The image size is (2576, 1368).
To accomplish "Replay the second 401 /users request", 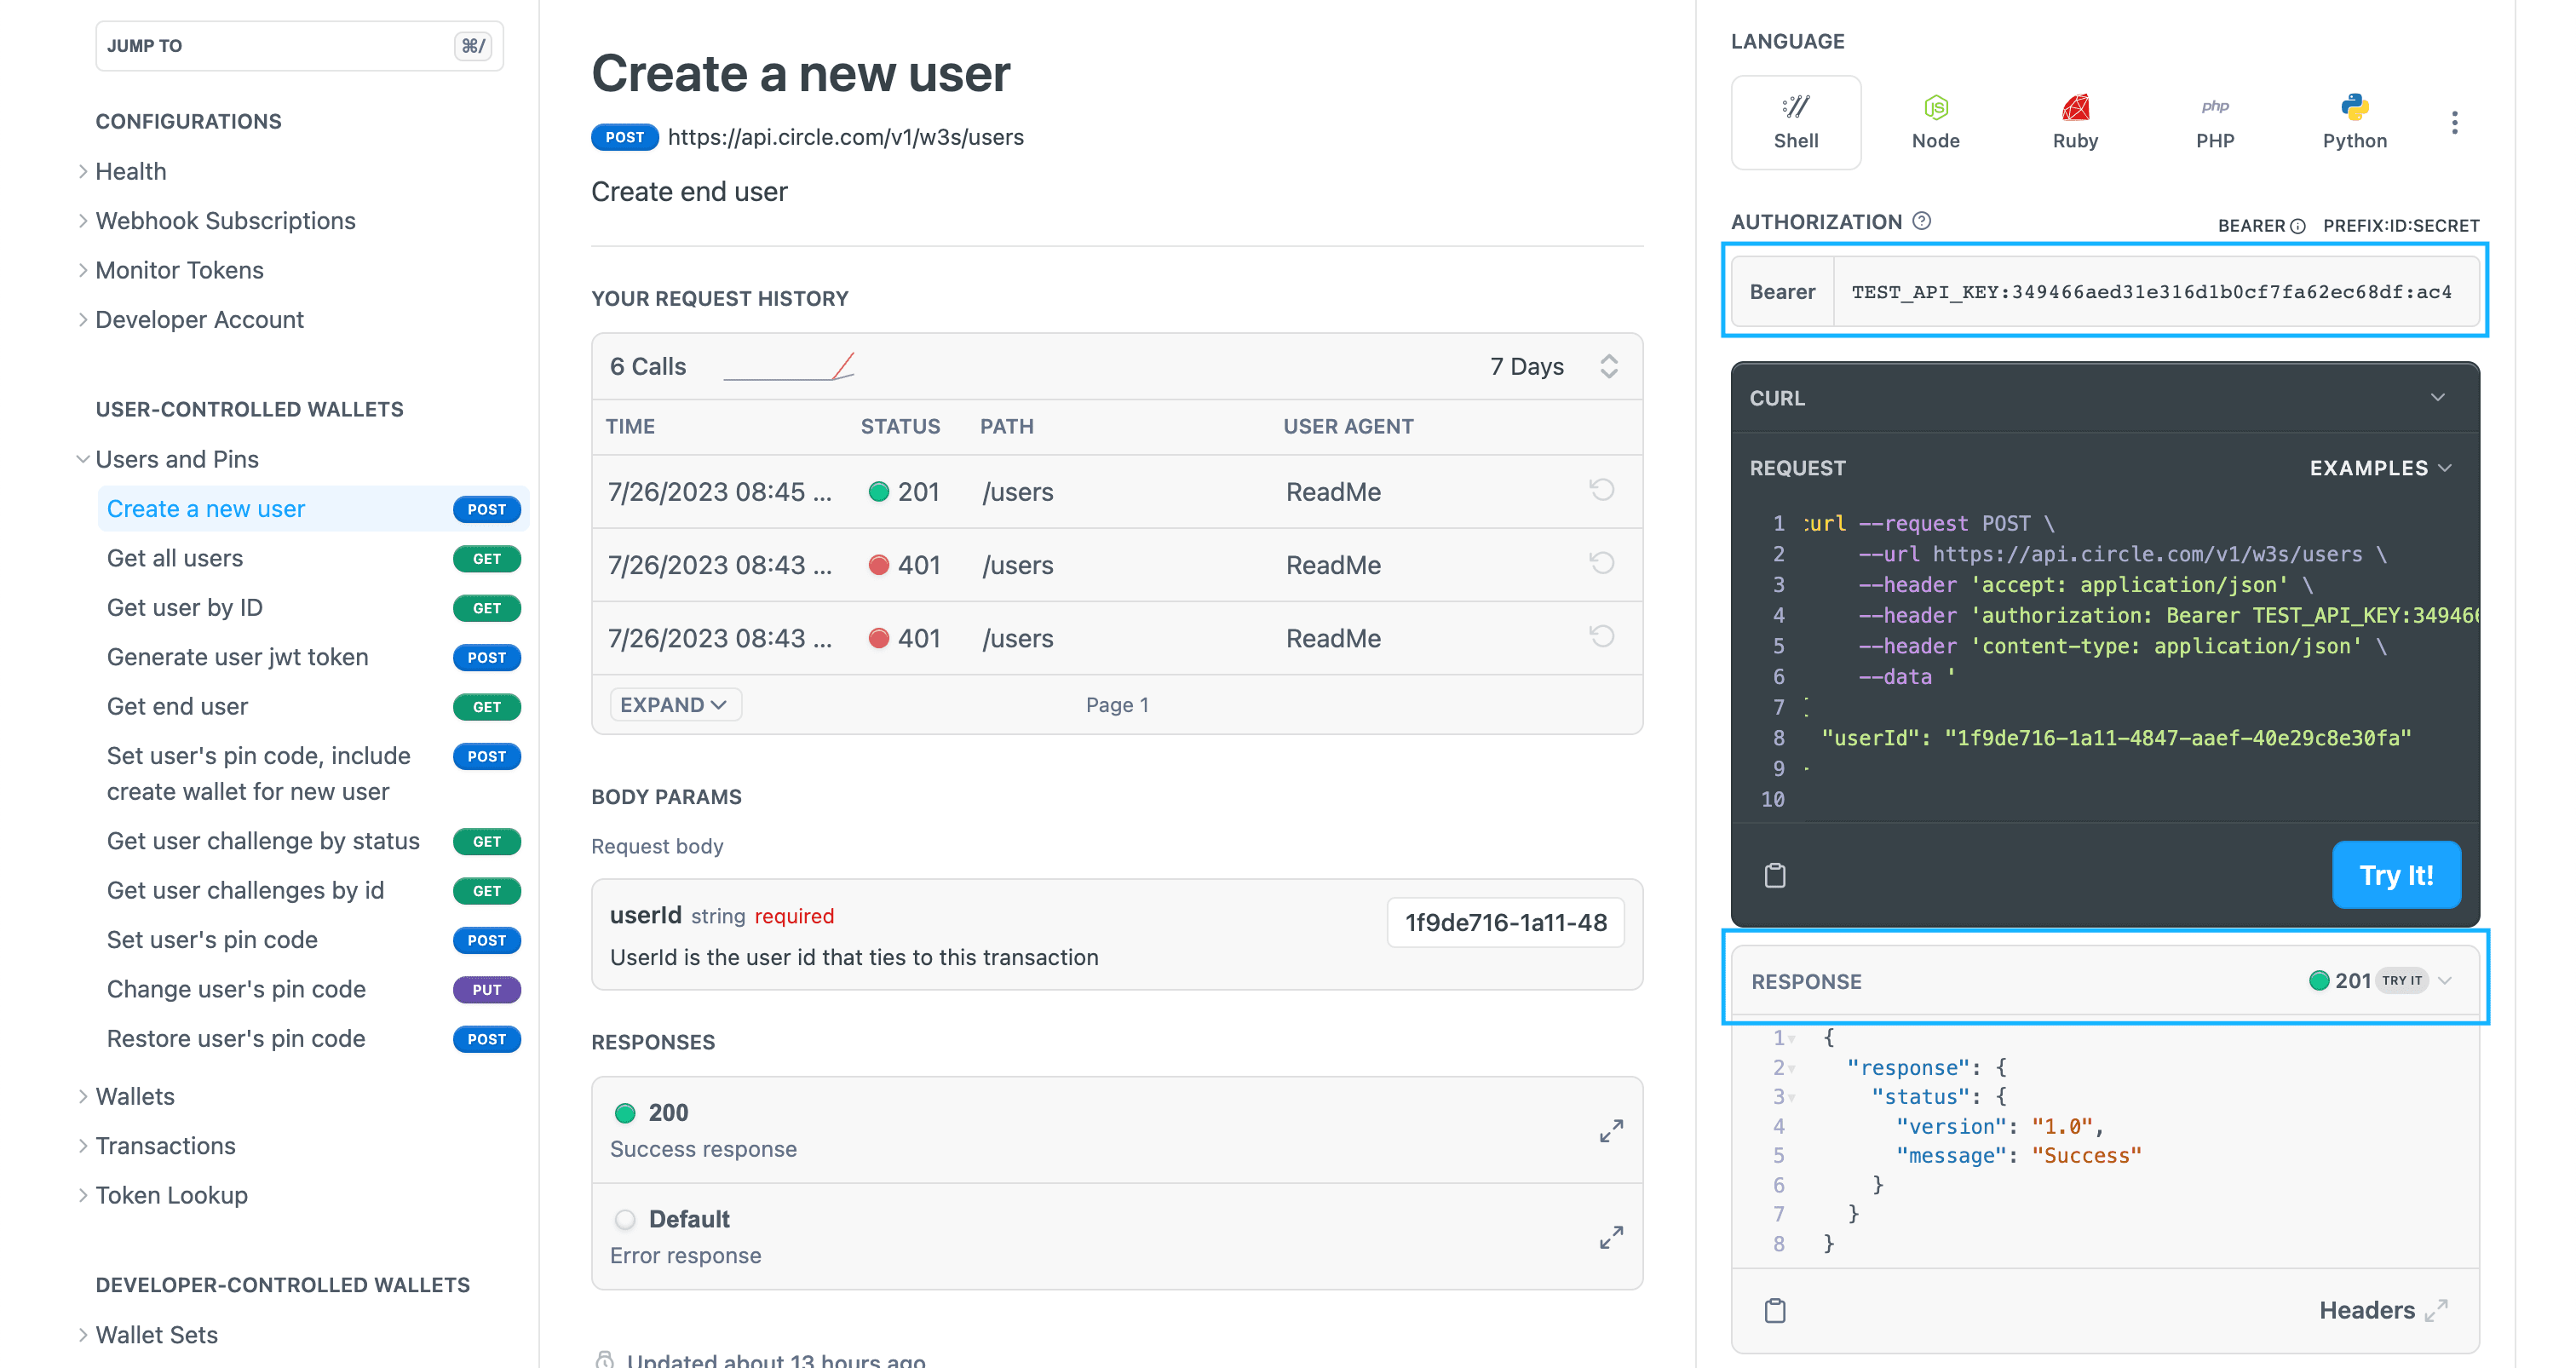I will coord(1602,637).
